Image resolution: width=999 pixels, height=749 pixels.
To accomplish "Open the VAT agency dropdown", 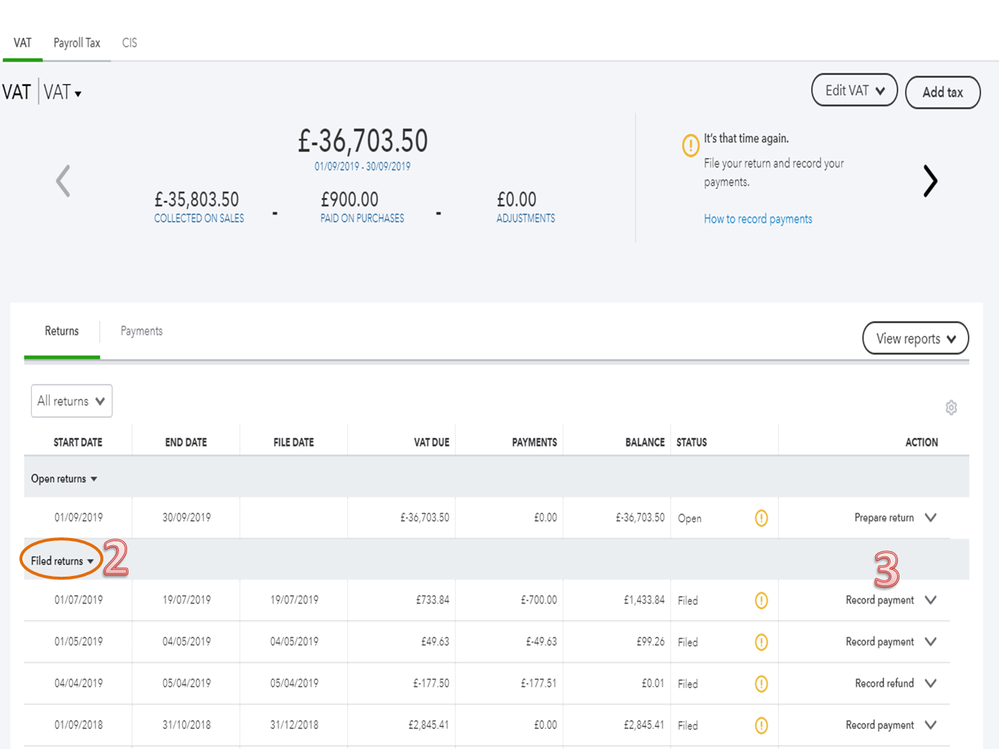I will [x=62, y=92].
